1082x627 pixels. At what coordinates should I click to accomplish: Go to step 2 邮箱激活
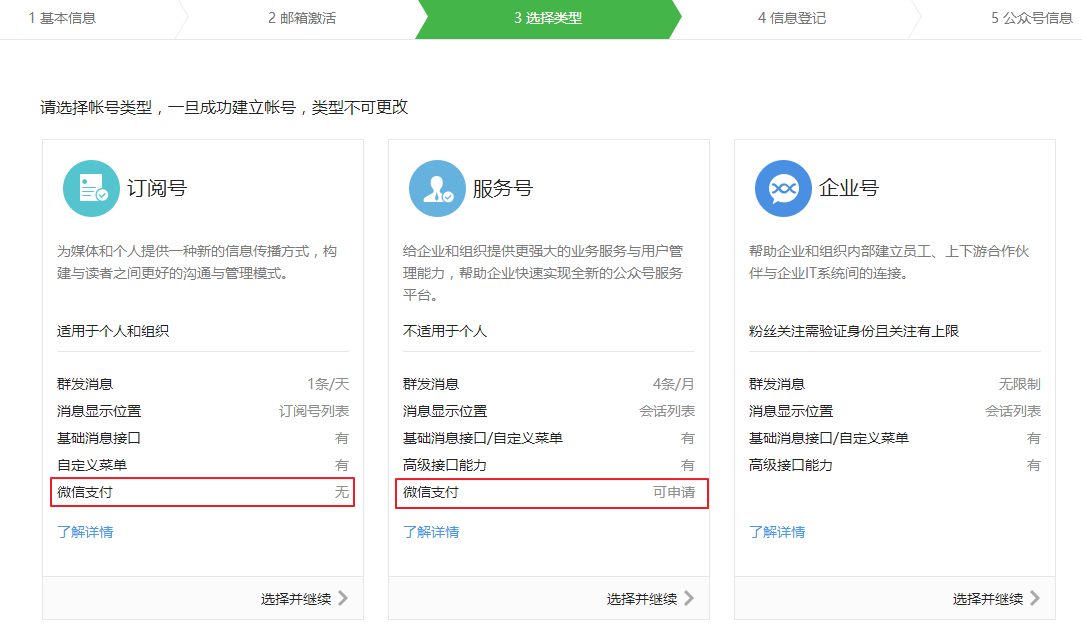click(x=302, y=19)
